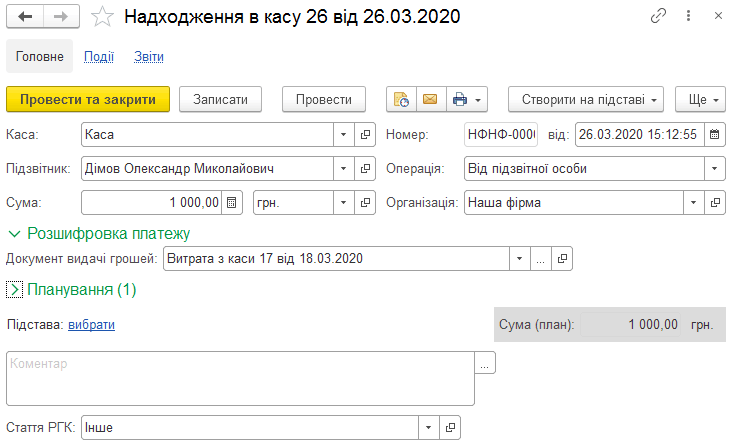Expand the Стаття РГК dropdown
Screen dimensions: 732x445
click(x=429, y=428)
